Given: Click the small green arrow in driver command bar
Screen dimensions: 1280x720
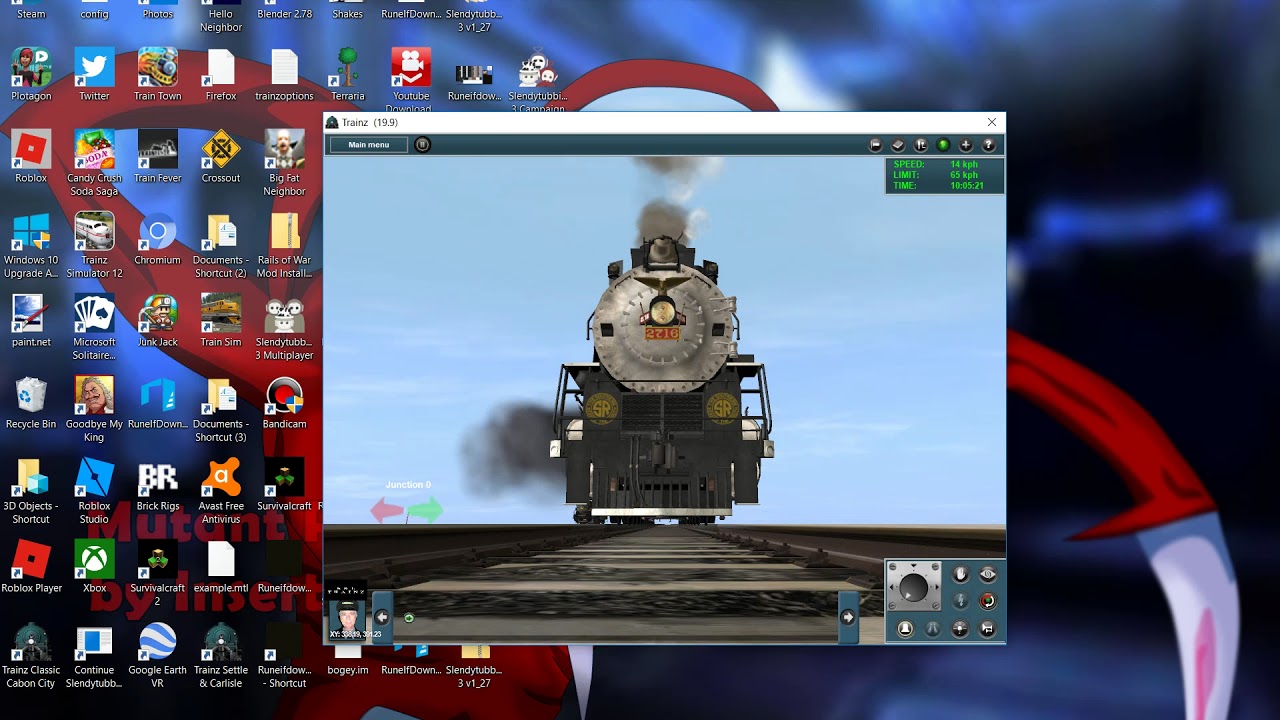Looking at the screenshot, I should 409,618.
